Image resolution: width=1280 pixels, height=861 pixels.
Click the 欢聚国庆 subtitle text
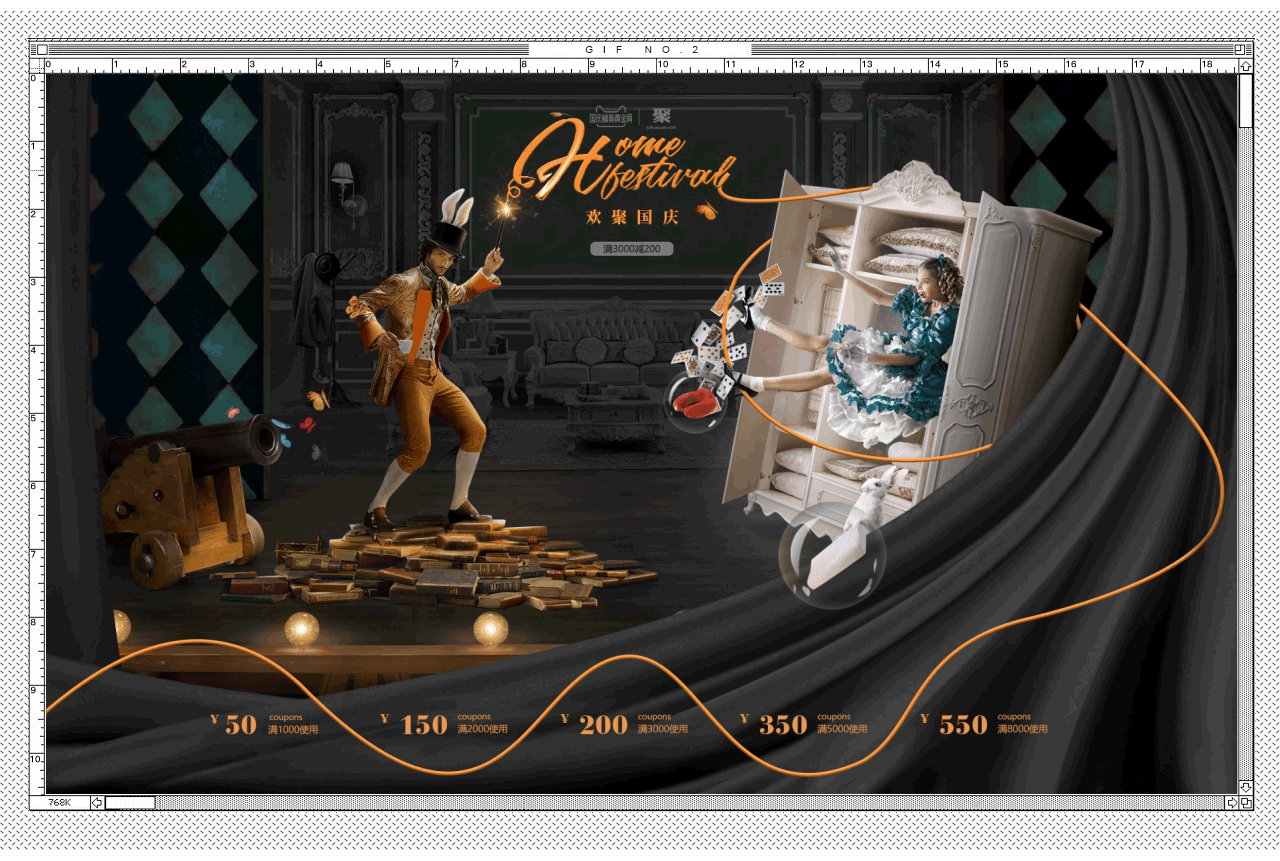click(632, 216)
